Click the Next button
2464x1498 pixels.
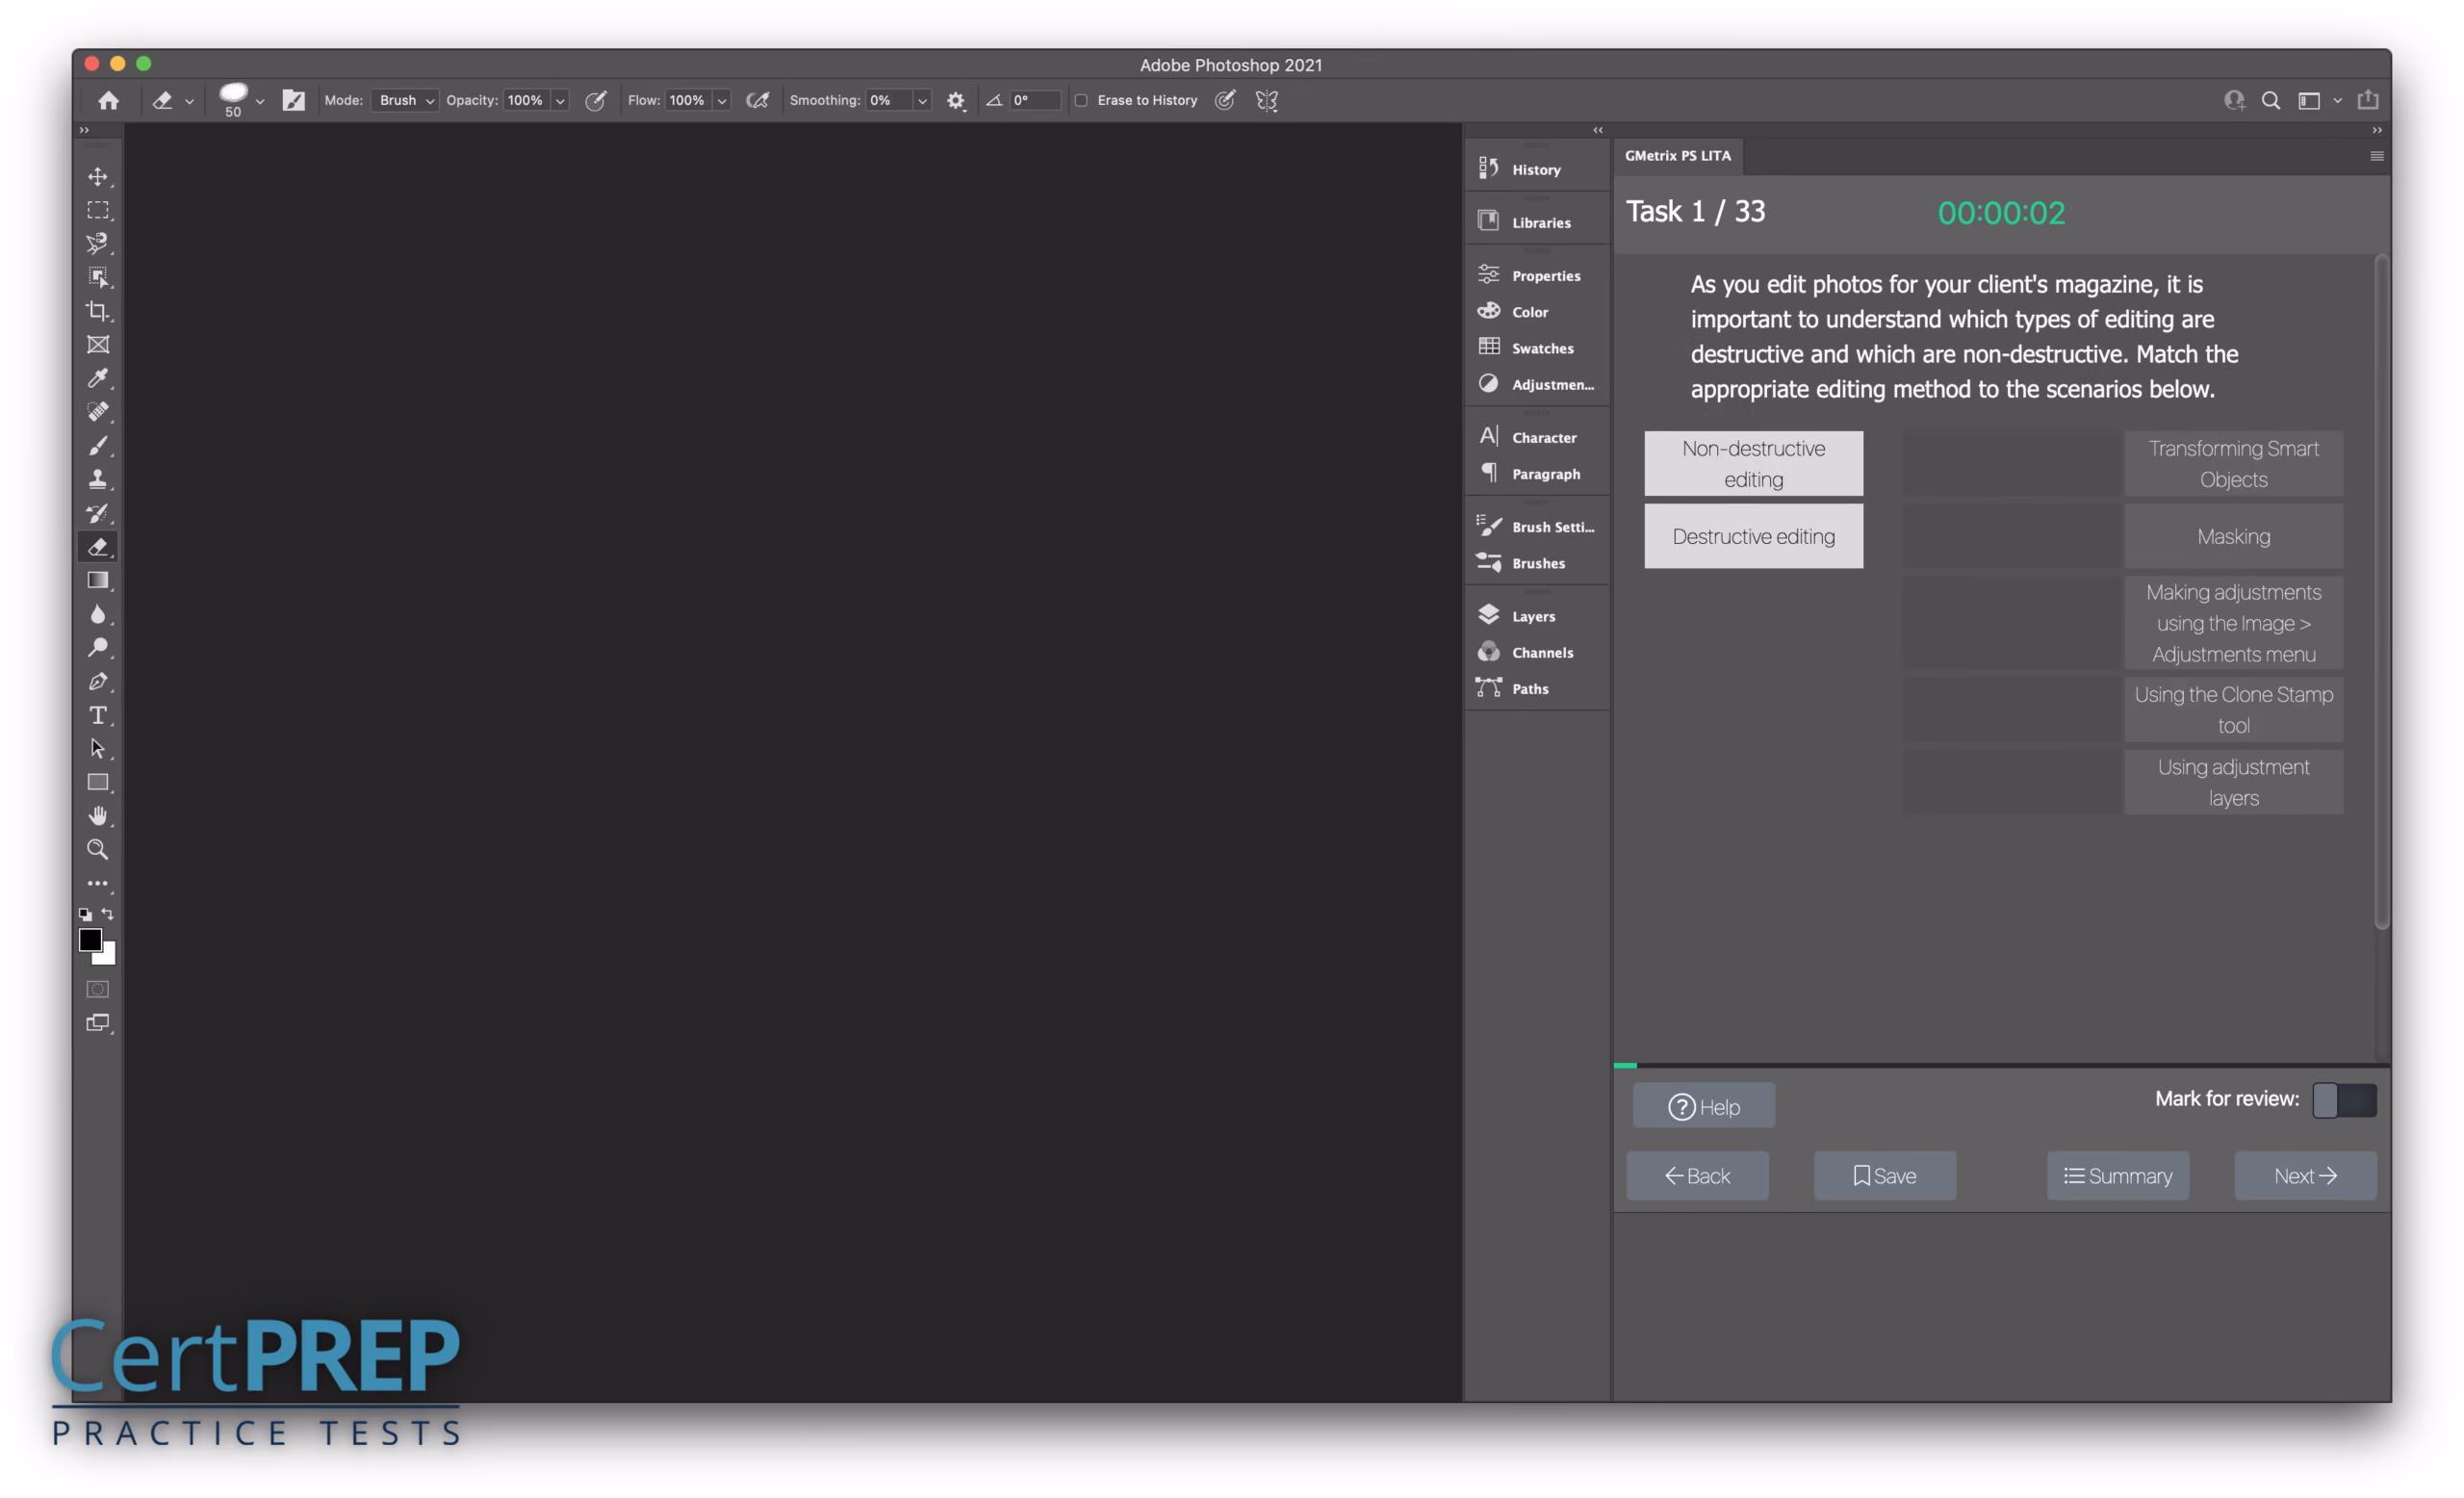[x=2305, y=1176]
